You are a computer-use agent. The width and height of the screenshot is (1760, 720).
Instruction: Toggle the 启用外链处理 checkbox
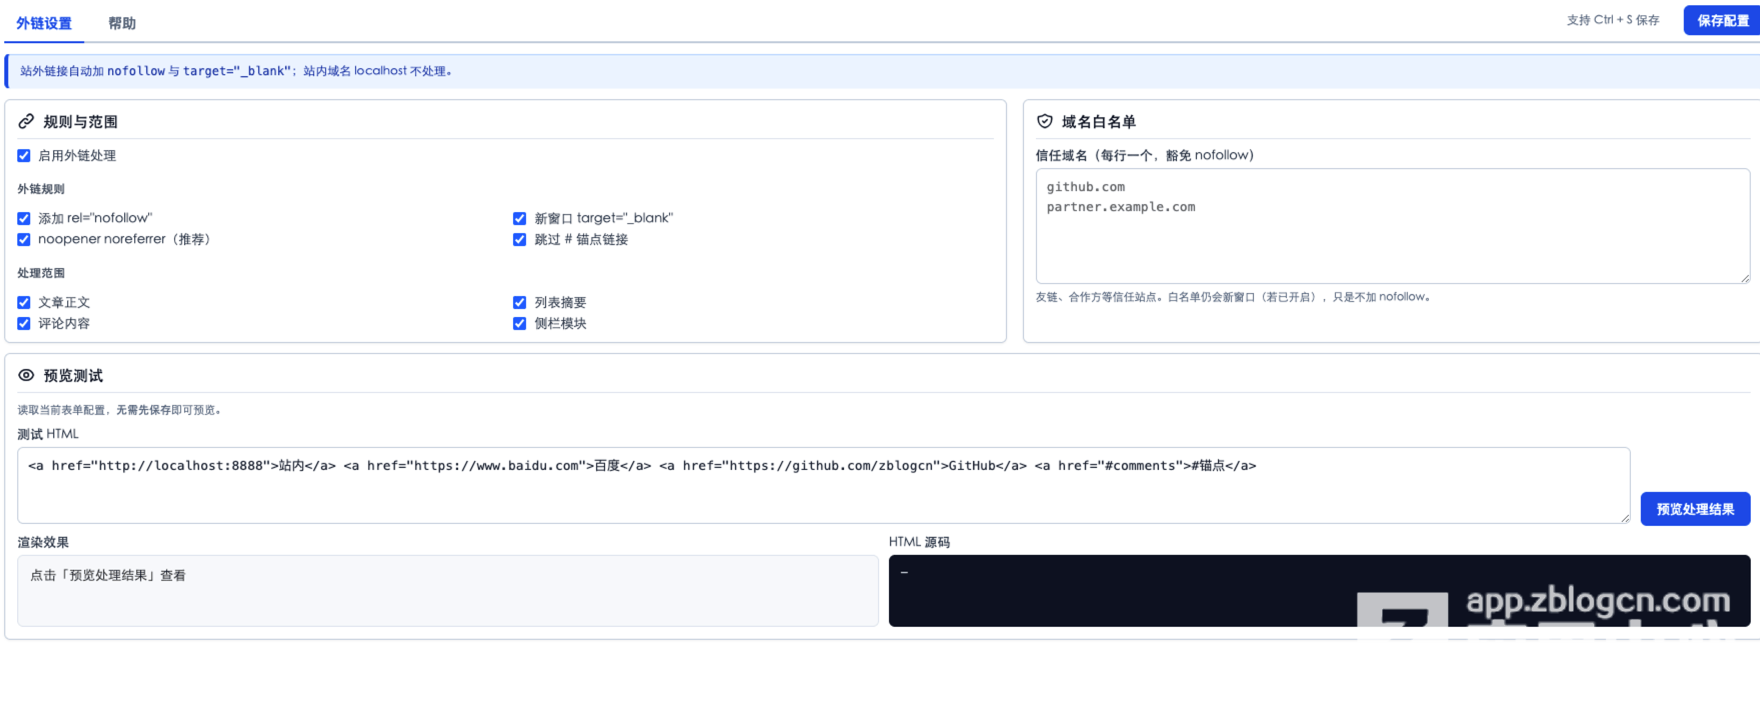point(24,156)
